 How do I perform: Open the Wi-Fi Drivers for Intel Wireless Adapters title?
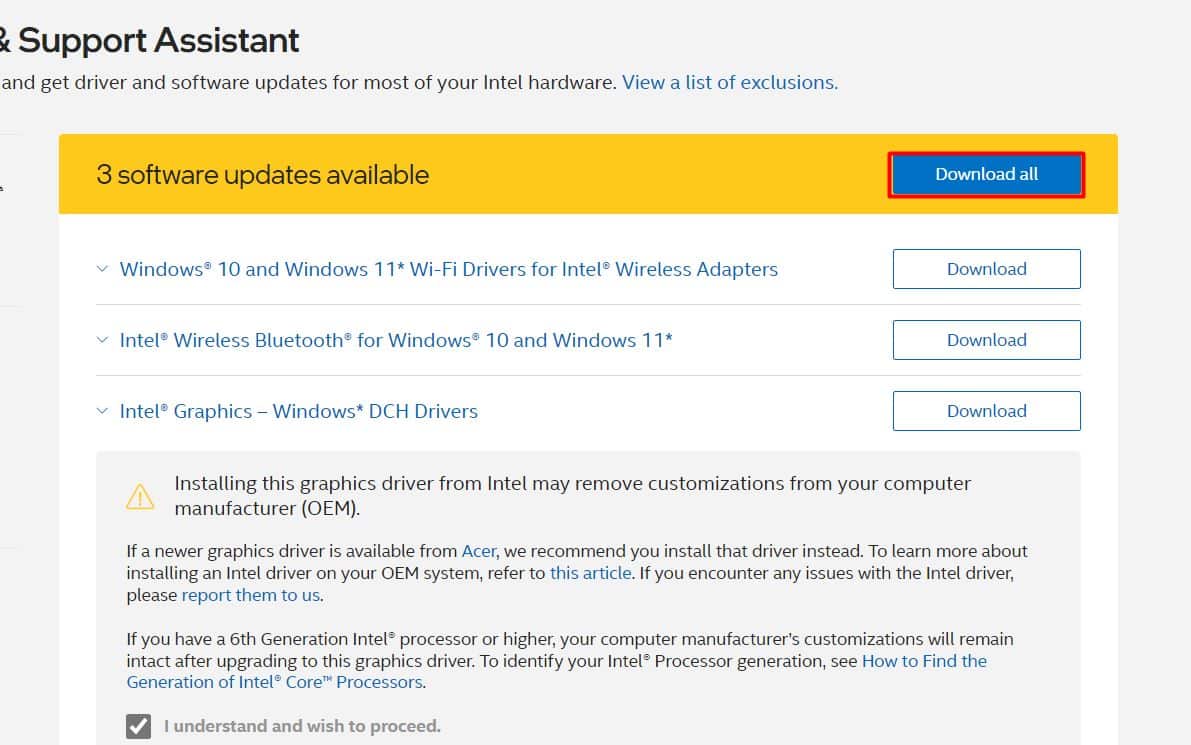click(x=448, y=269)
